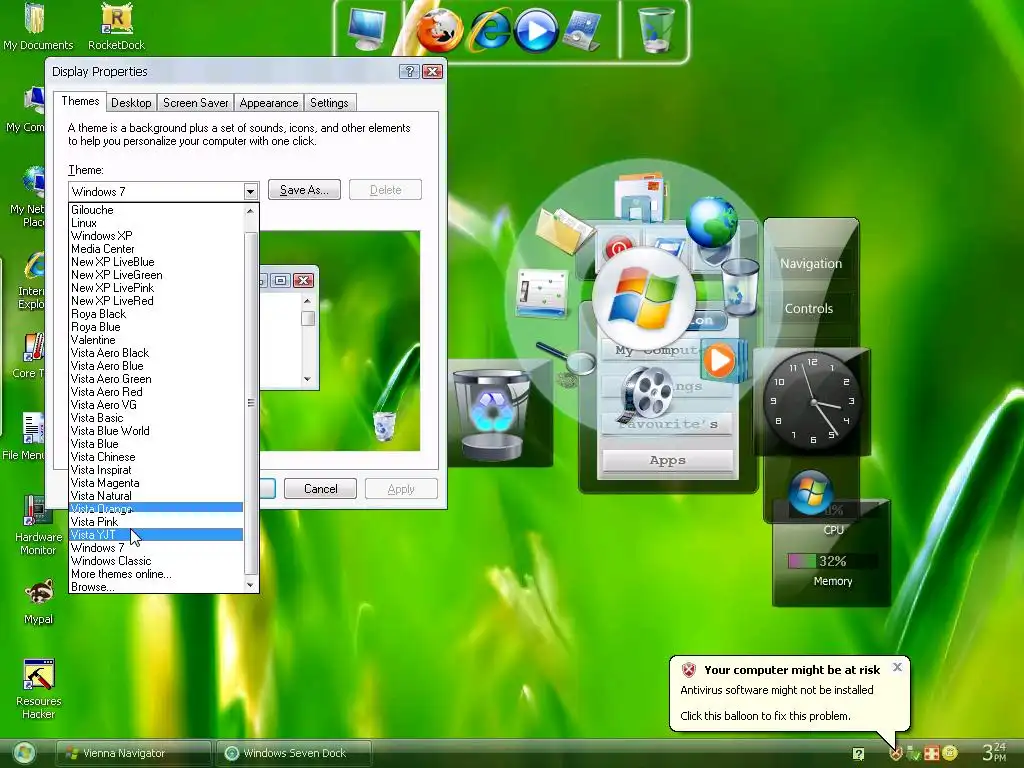Click Cancel in Display Properties
Viewport: 1024px width, 768px height.
[321, 489]
